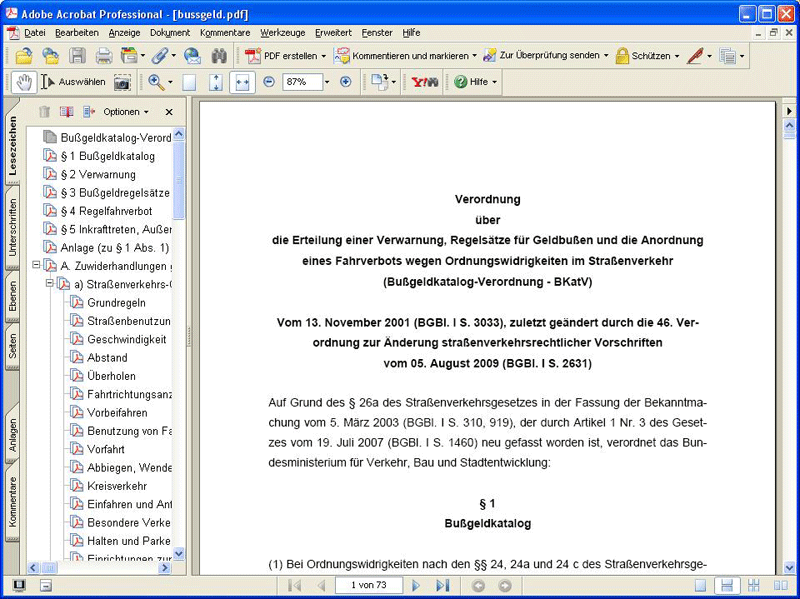Collapse the 'a) Straßenverkehrs' bookmark

49,283
